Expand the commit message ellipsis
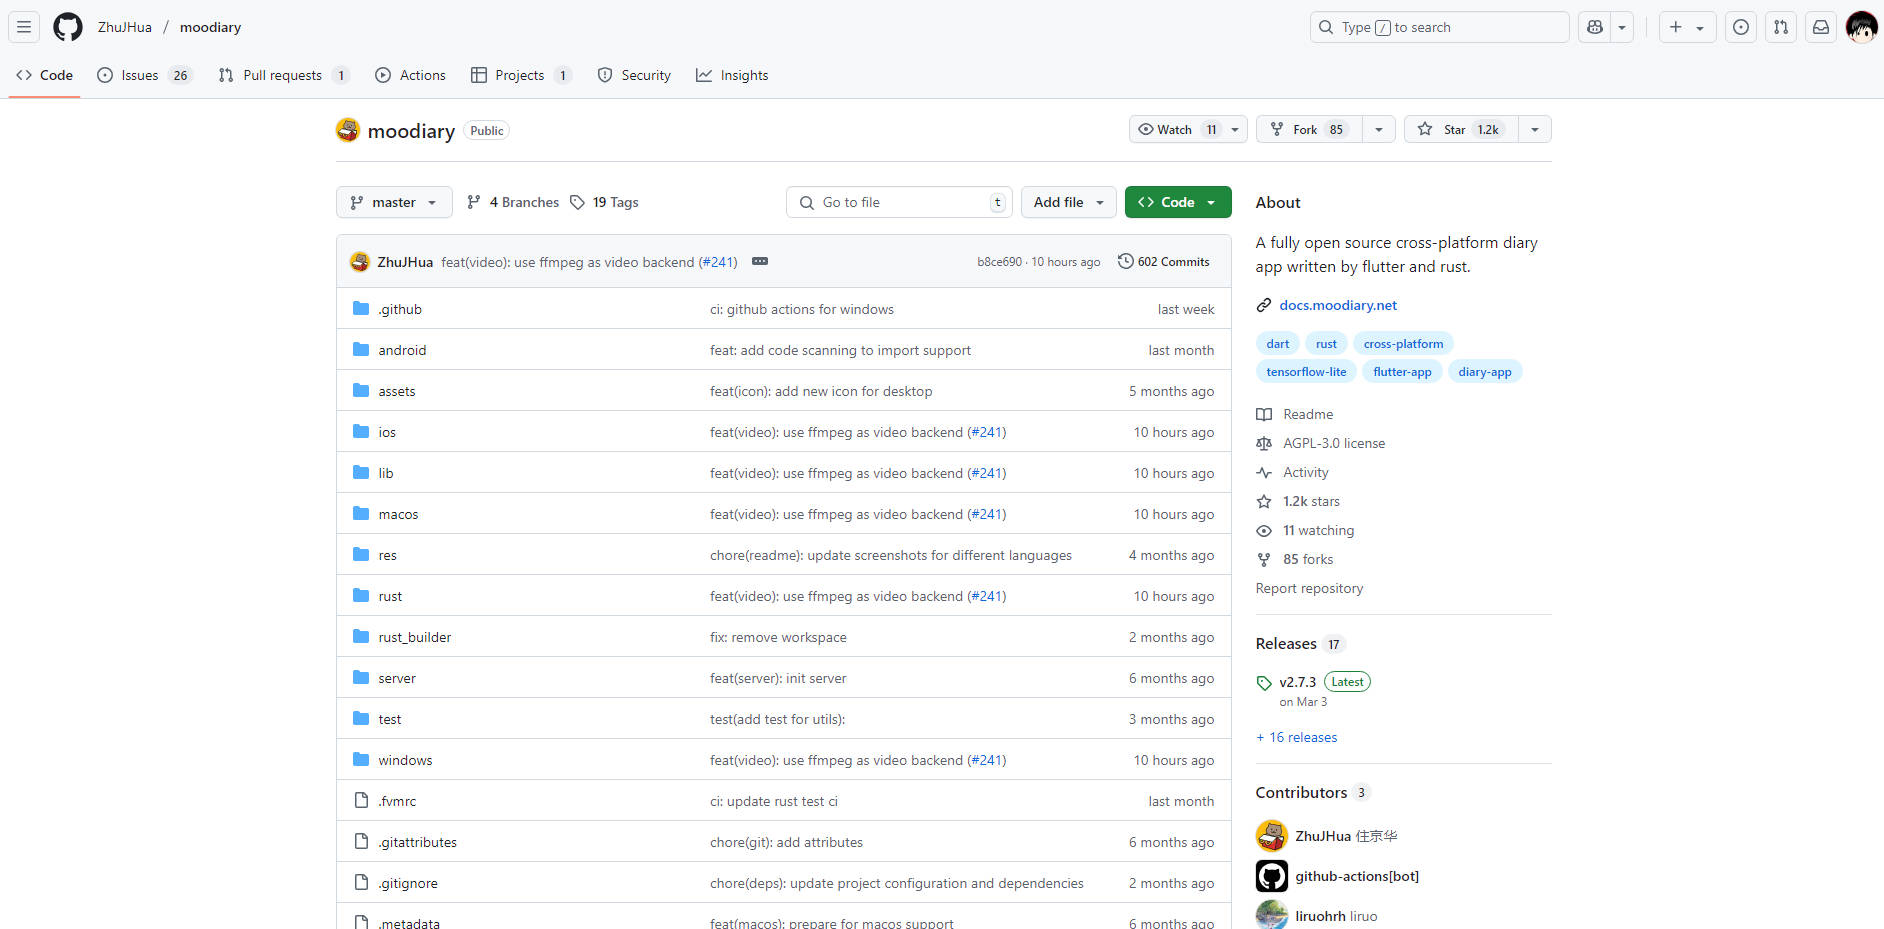This screenshot has height=929, width=1884. 760,261
